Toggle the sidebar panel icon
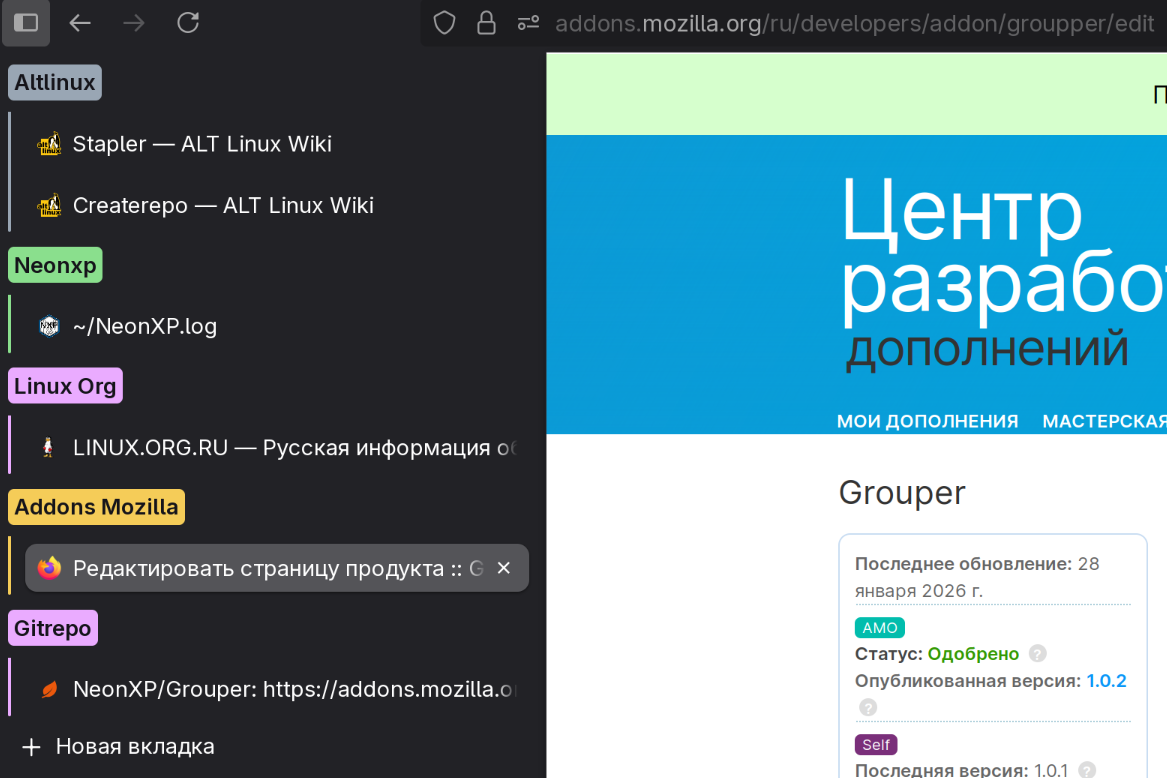This screenshot has width=1167, height=778. 26,22
